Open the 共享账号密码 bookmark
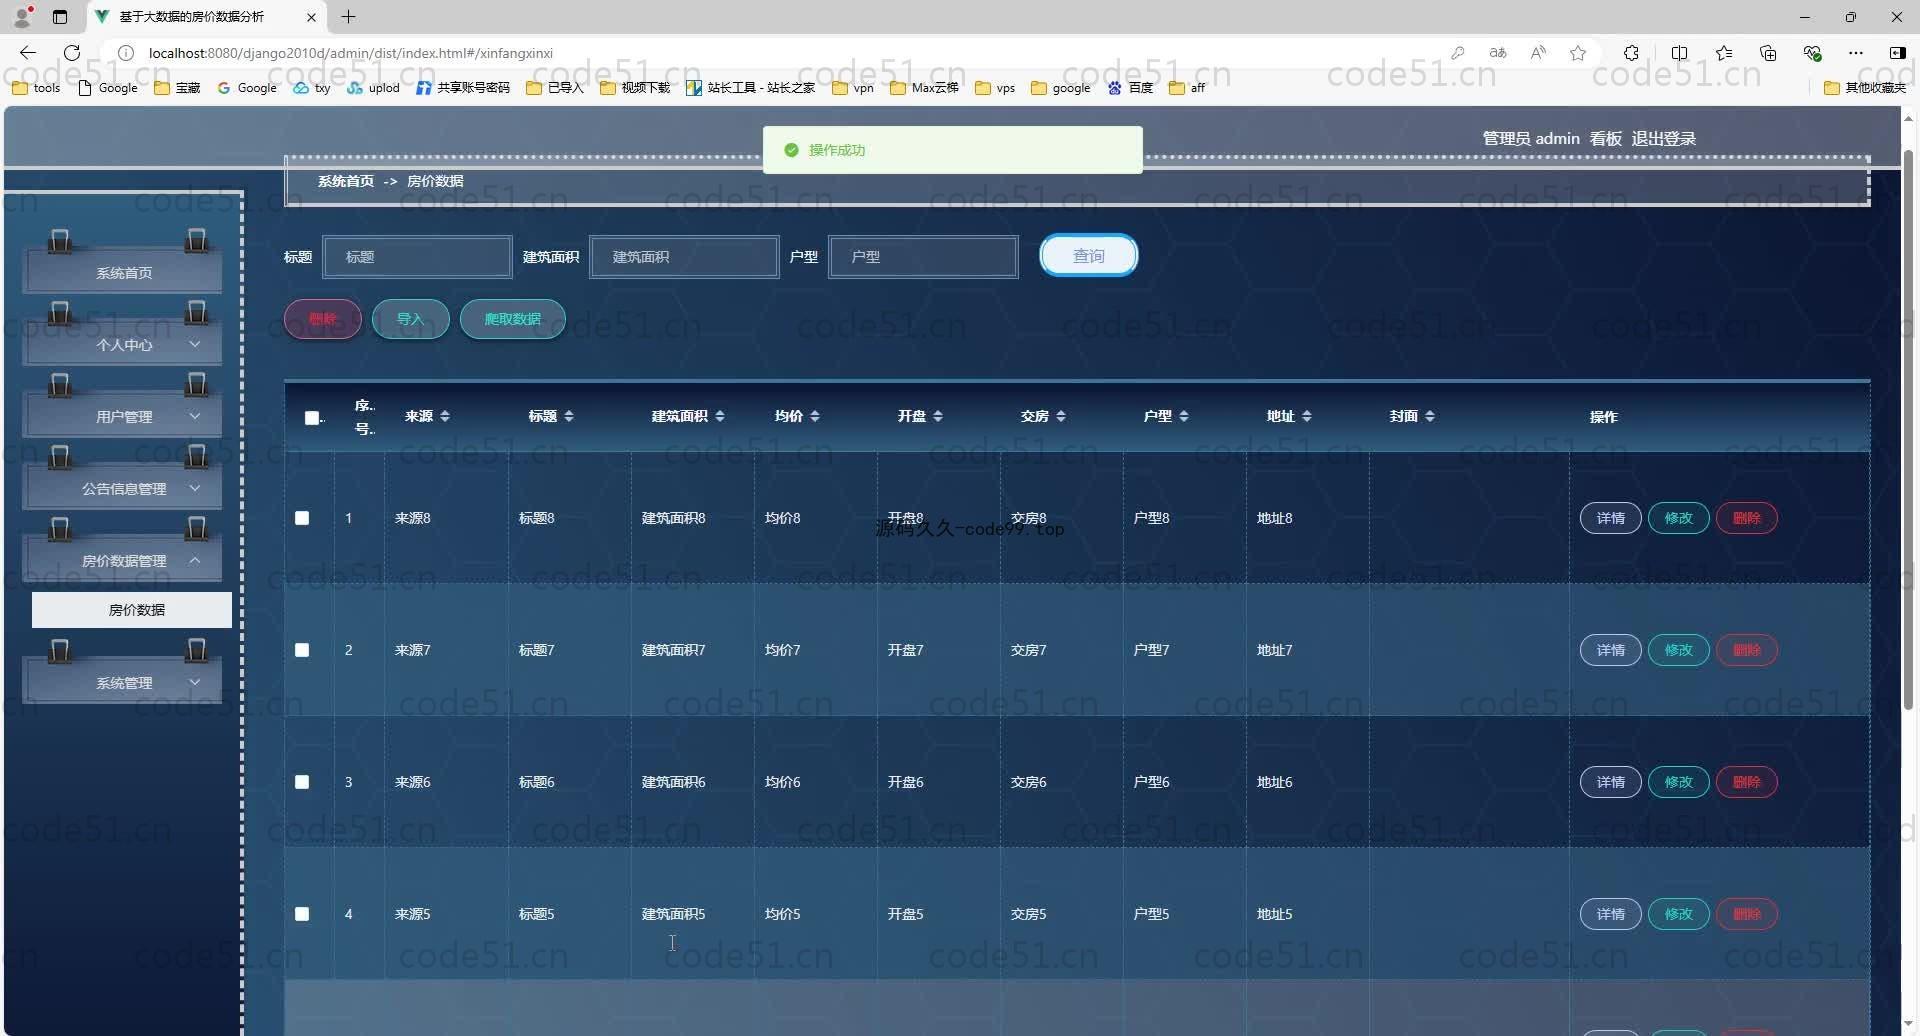Image resolution: width=1920 pixels, height=1036 pixels. [x=463, y=88]
